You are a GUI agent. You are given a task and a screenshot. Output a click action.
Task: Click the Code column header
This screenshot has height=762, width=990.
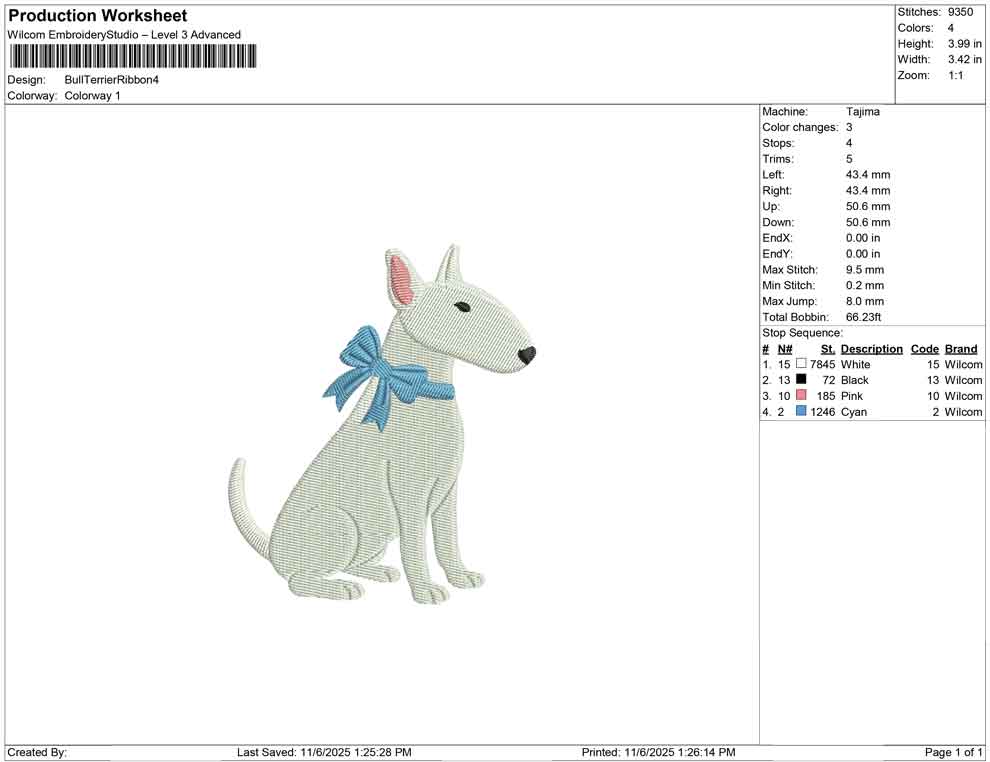coord(924,349)
